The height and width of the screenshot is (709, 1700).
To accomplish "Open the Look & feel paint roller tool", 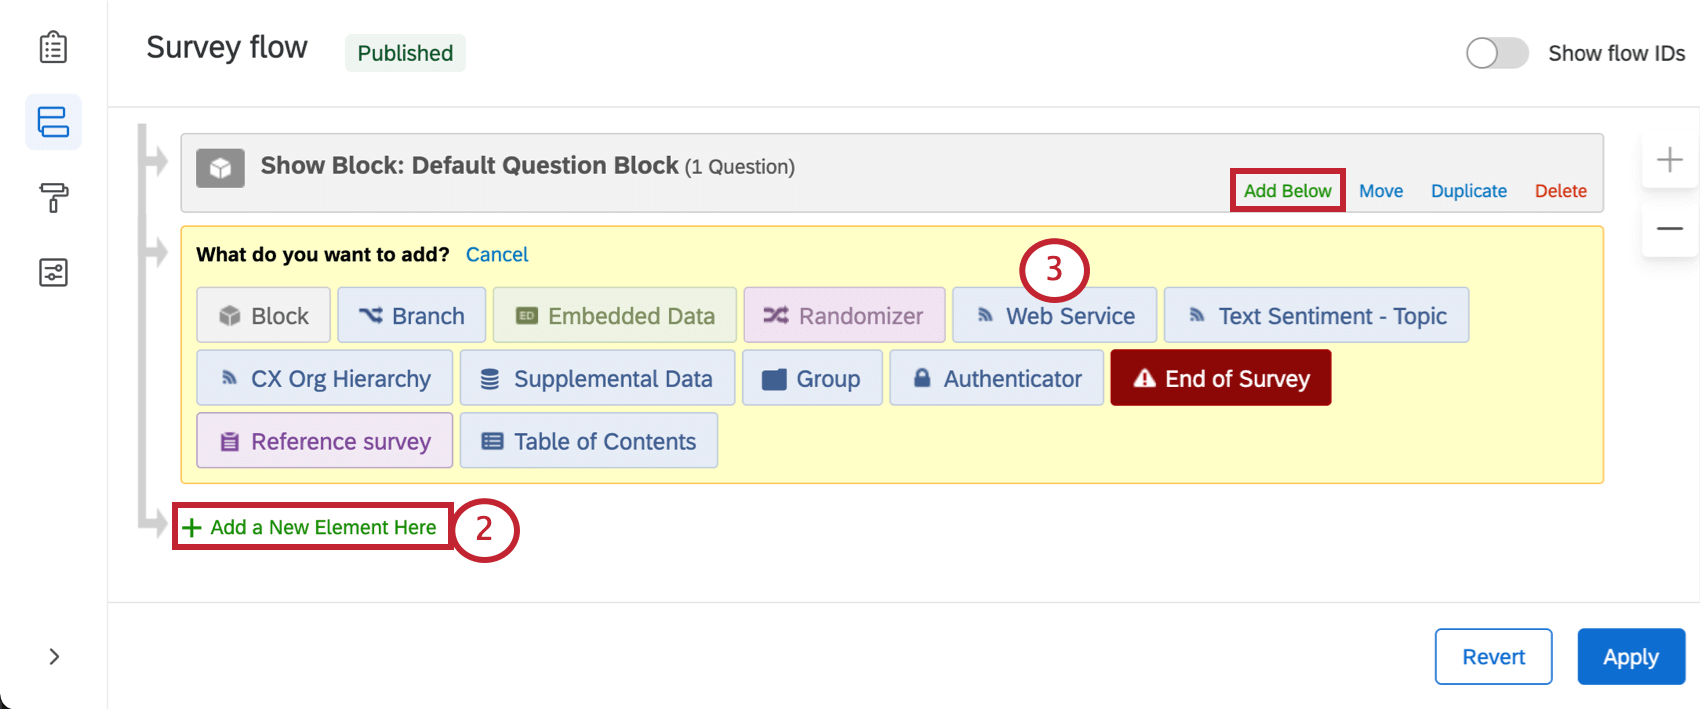I will pos(53,197).
